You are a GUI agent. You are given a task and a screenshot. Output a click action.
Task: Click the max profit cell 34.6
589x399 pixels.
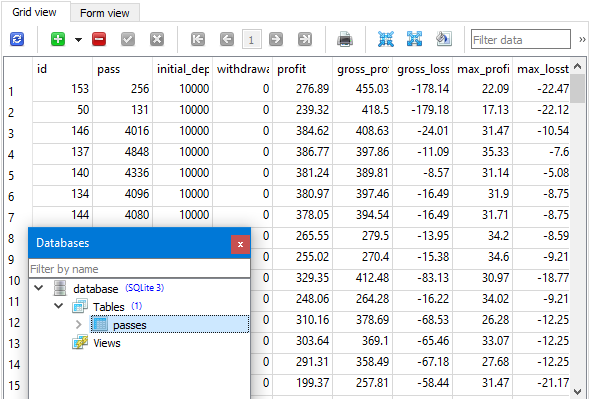pos(483,257)
